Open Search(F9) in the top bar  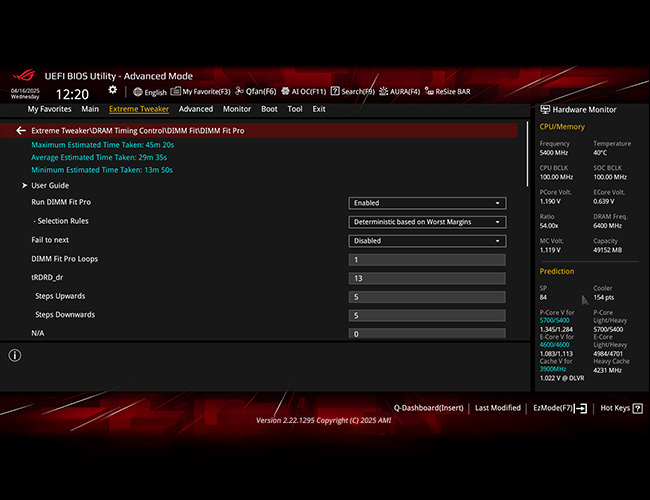point(353,92)
